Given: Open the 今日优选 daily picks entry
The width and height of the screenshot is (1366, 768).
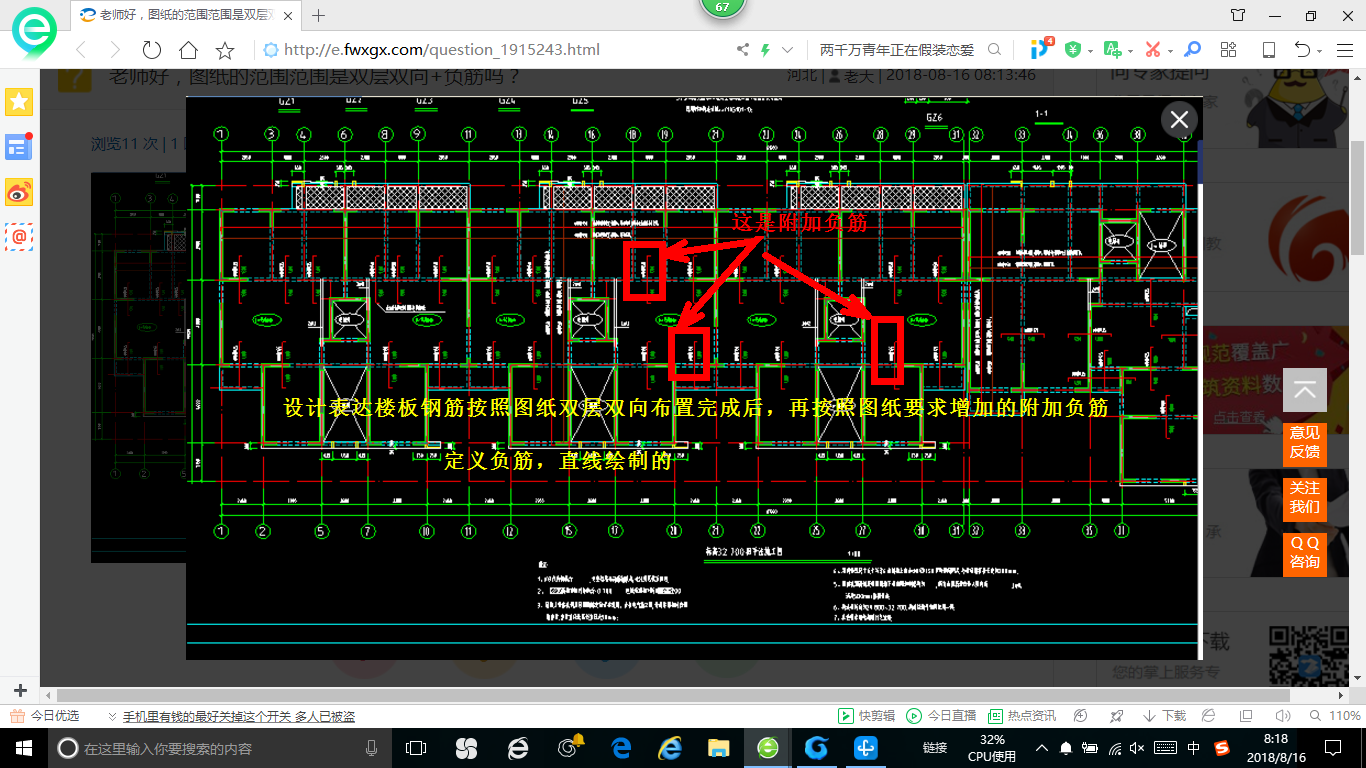Looking at the screenshot, I should point(45,716).
